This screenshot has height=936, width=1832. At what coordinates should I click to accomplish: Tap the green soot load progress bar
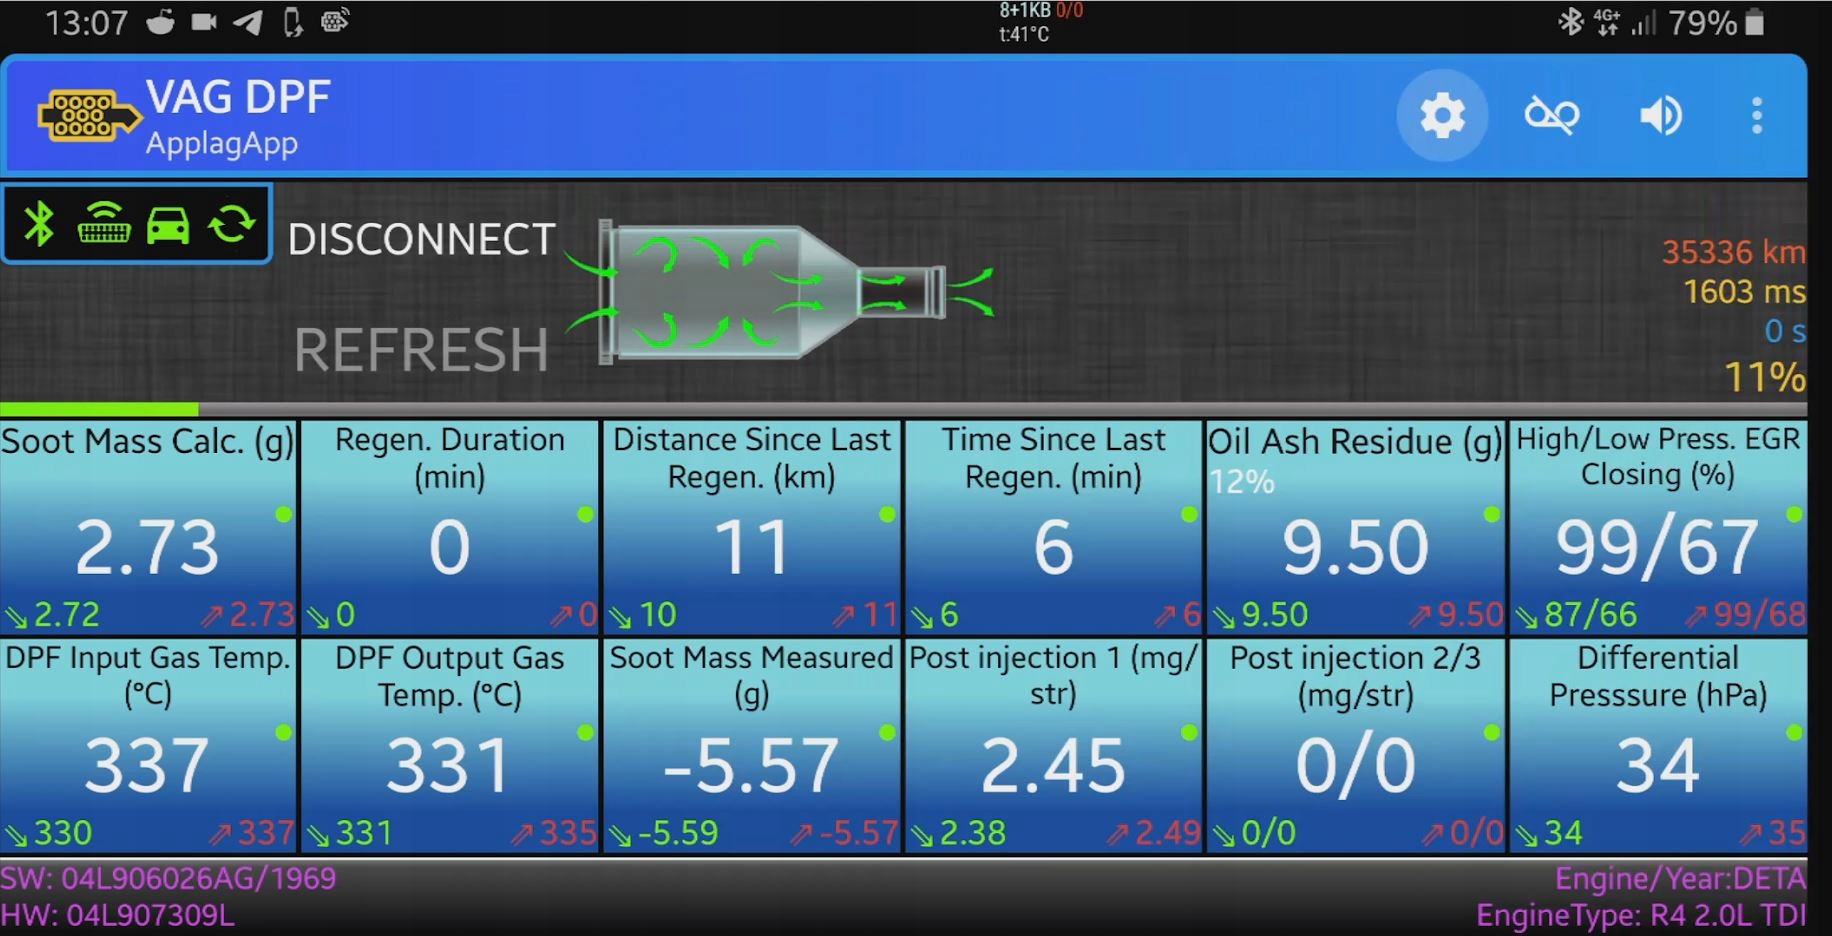tap(99, 409)
